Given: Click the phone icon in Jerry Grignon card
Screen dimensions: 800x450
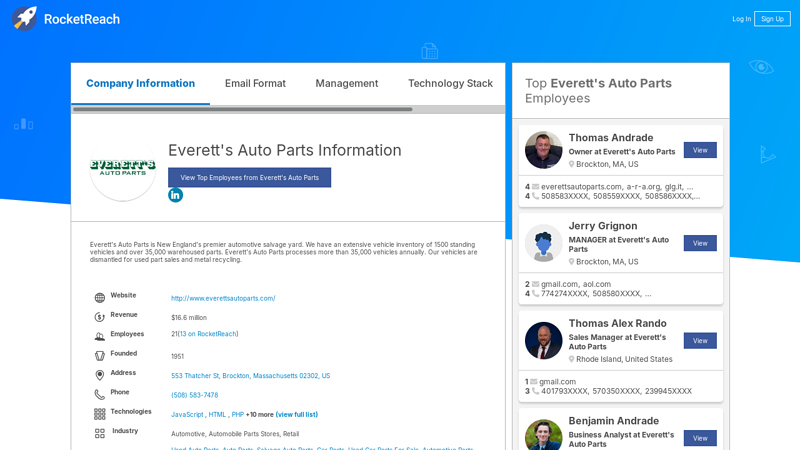Looking at the screenshot, I should 535,293.
